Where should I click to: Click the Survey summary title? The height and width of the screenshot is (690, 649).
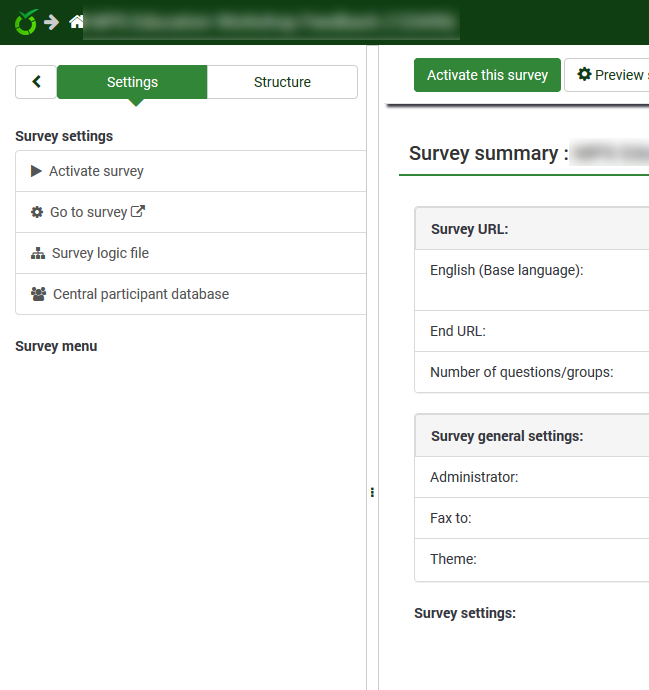pos(488,153)
